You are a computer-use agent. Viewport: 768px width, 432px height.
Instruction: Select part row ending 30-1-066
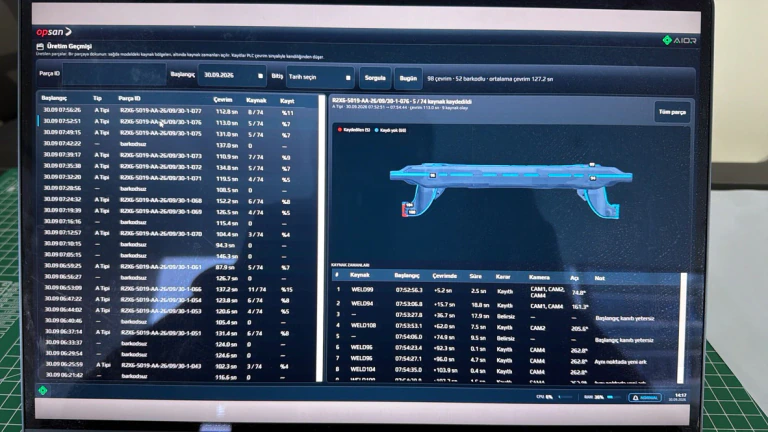coord(179,289)
